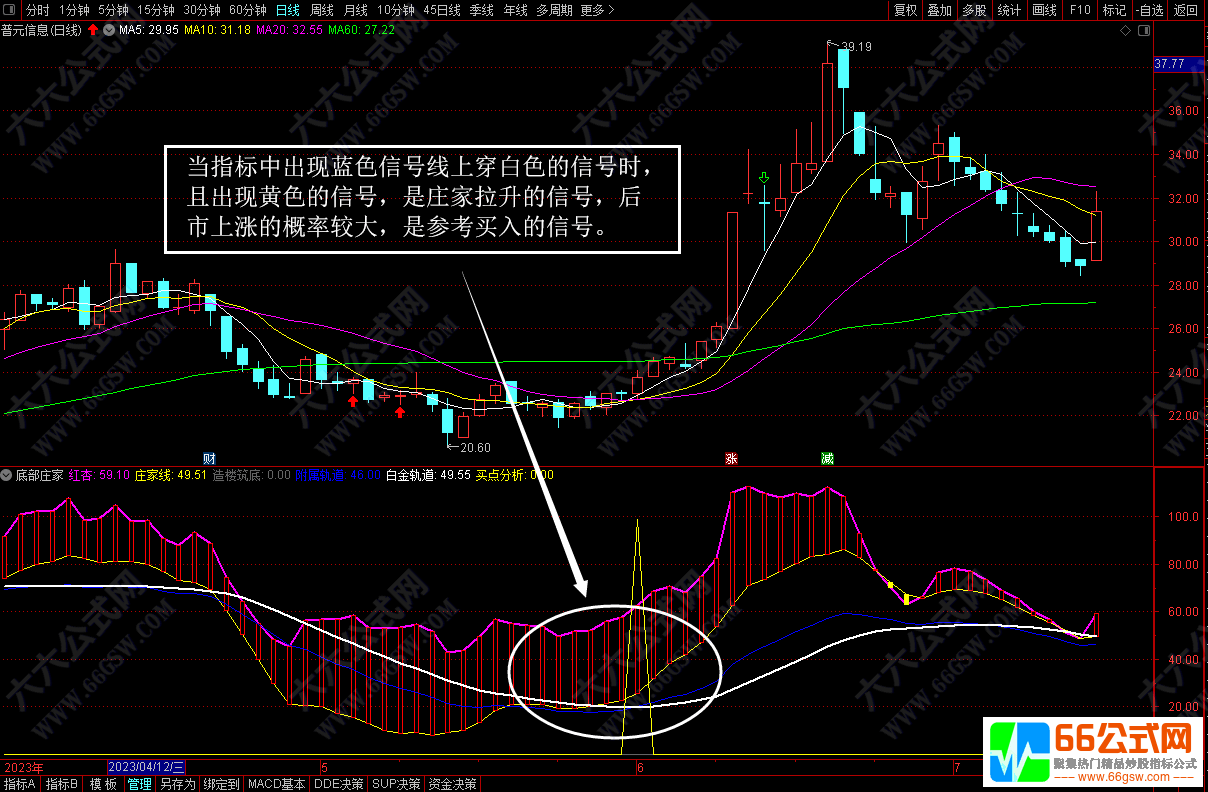
Task: Click the red 涨 marker on chart
Action: coord(731,458)
